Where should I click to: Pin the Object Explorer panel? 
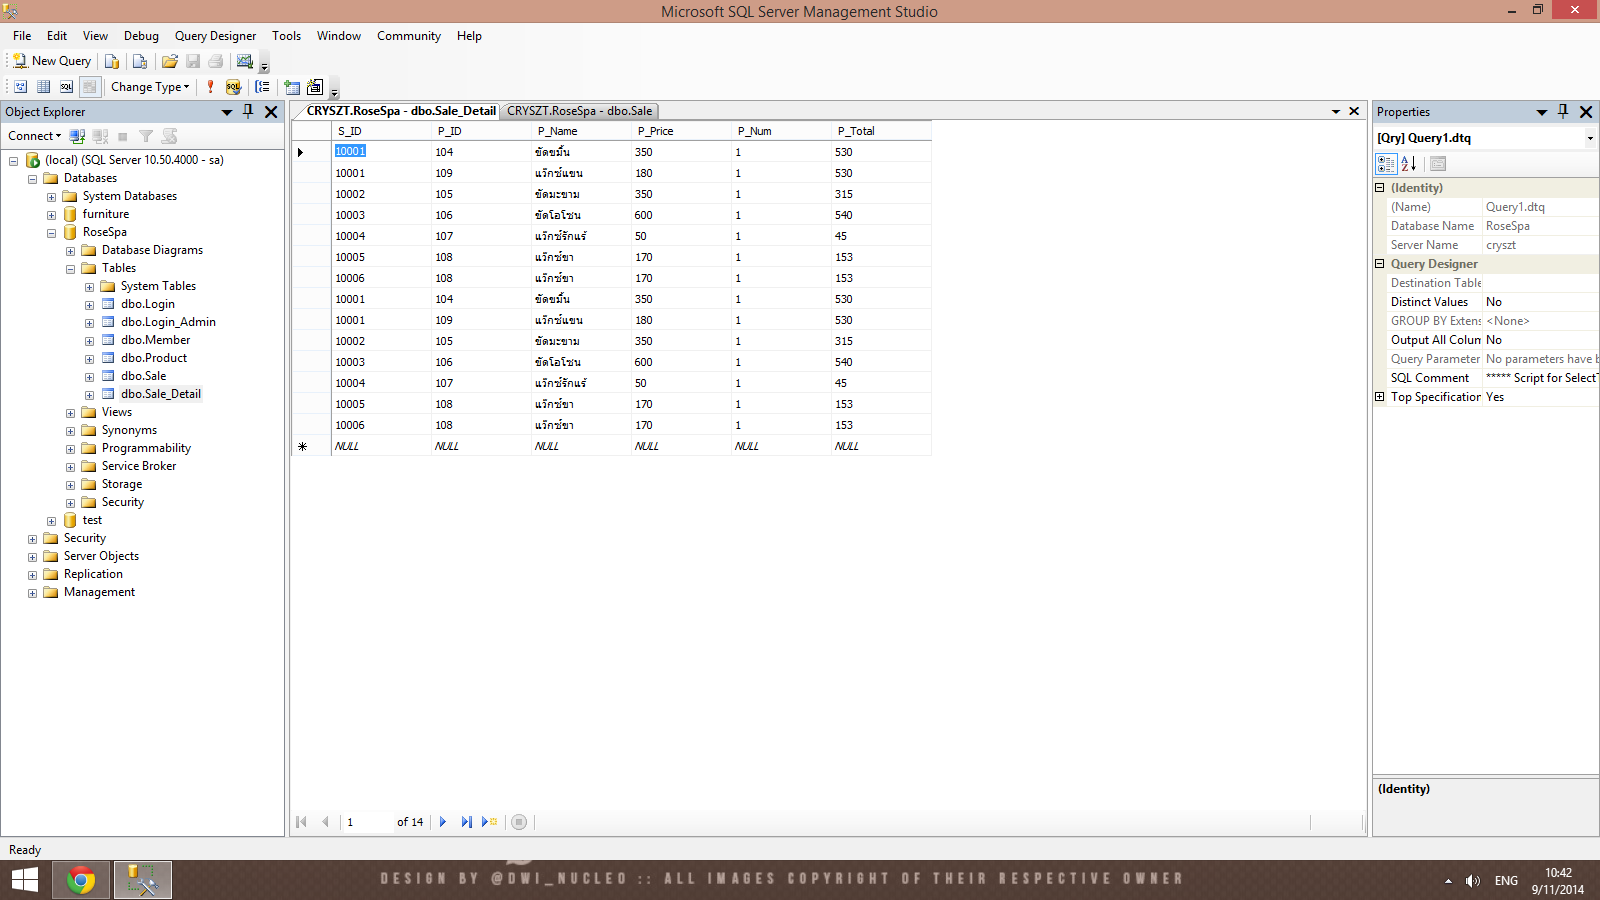coord(248,112)
